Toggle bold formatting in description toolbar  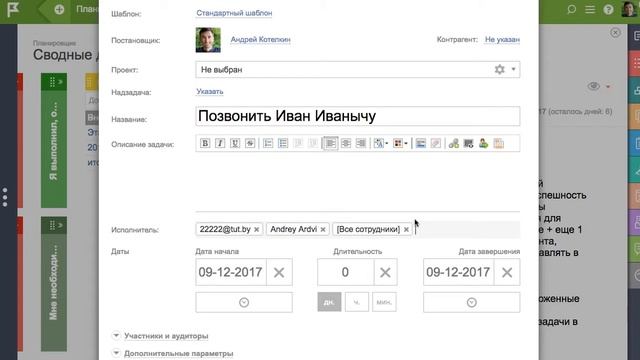(x=205, y=143)
